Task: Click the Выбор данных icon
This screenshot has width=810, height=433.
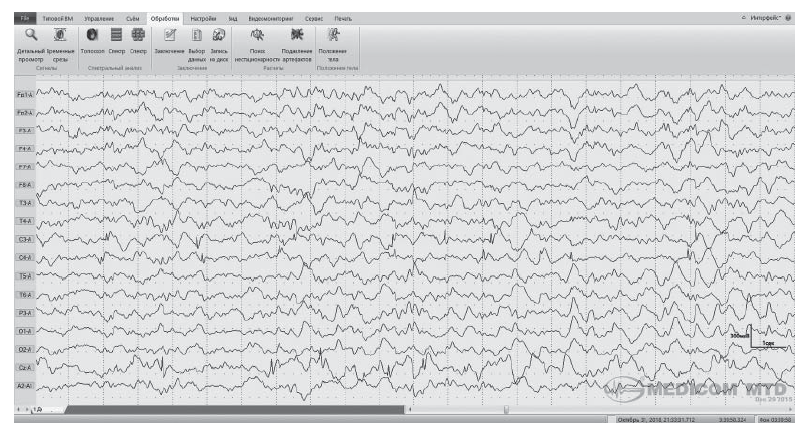Action: pos(197,35)
